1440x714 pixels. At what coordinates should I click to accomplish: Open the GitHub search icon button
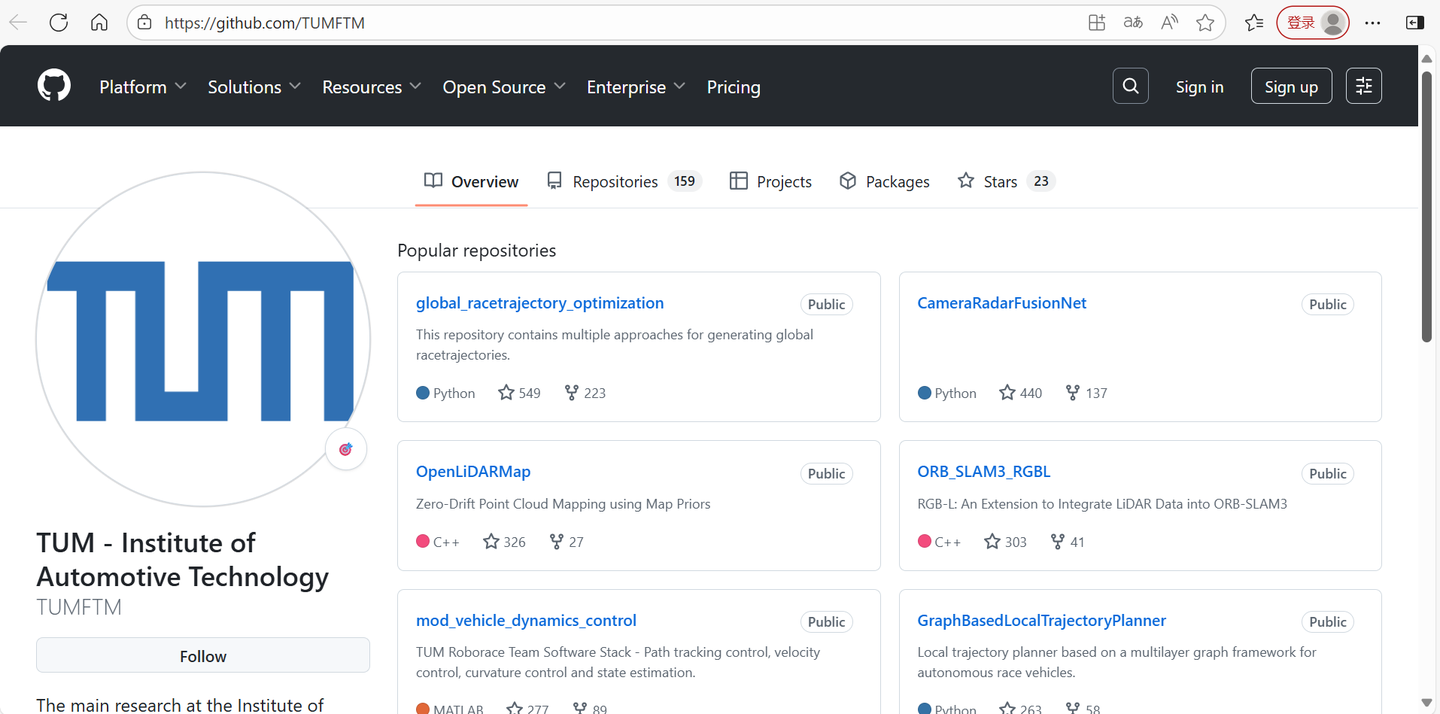[1130, 86]
